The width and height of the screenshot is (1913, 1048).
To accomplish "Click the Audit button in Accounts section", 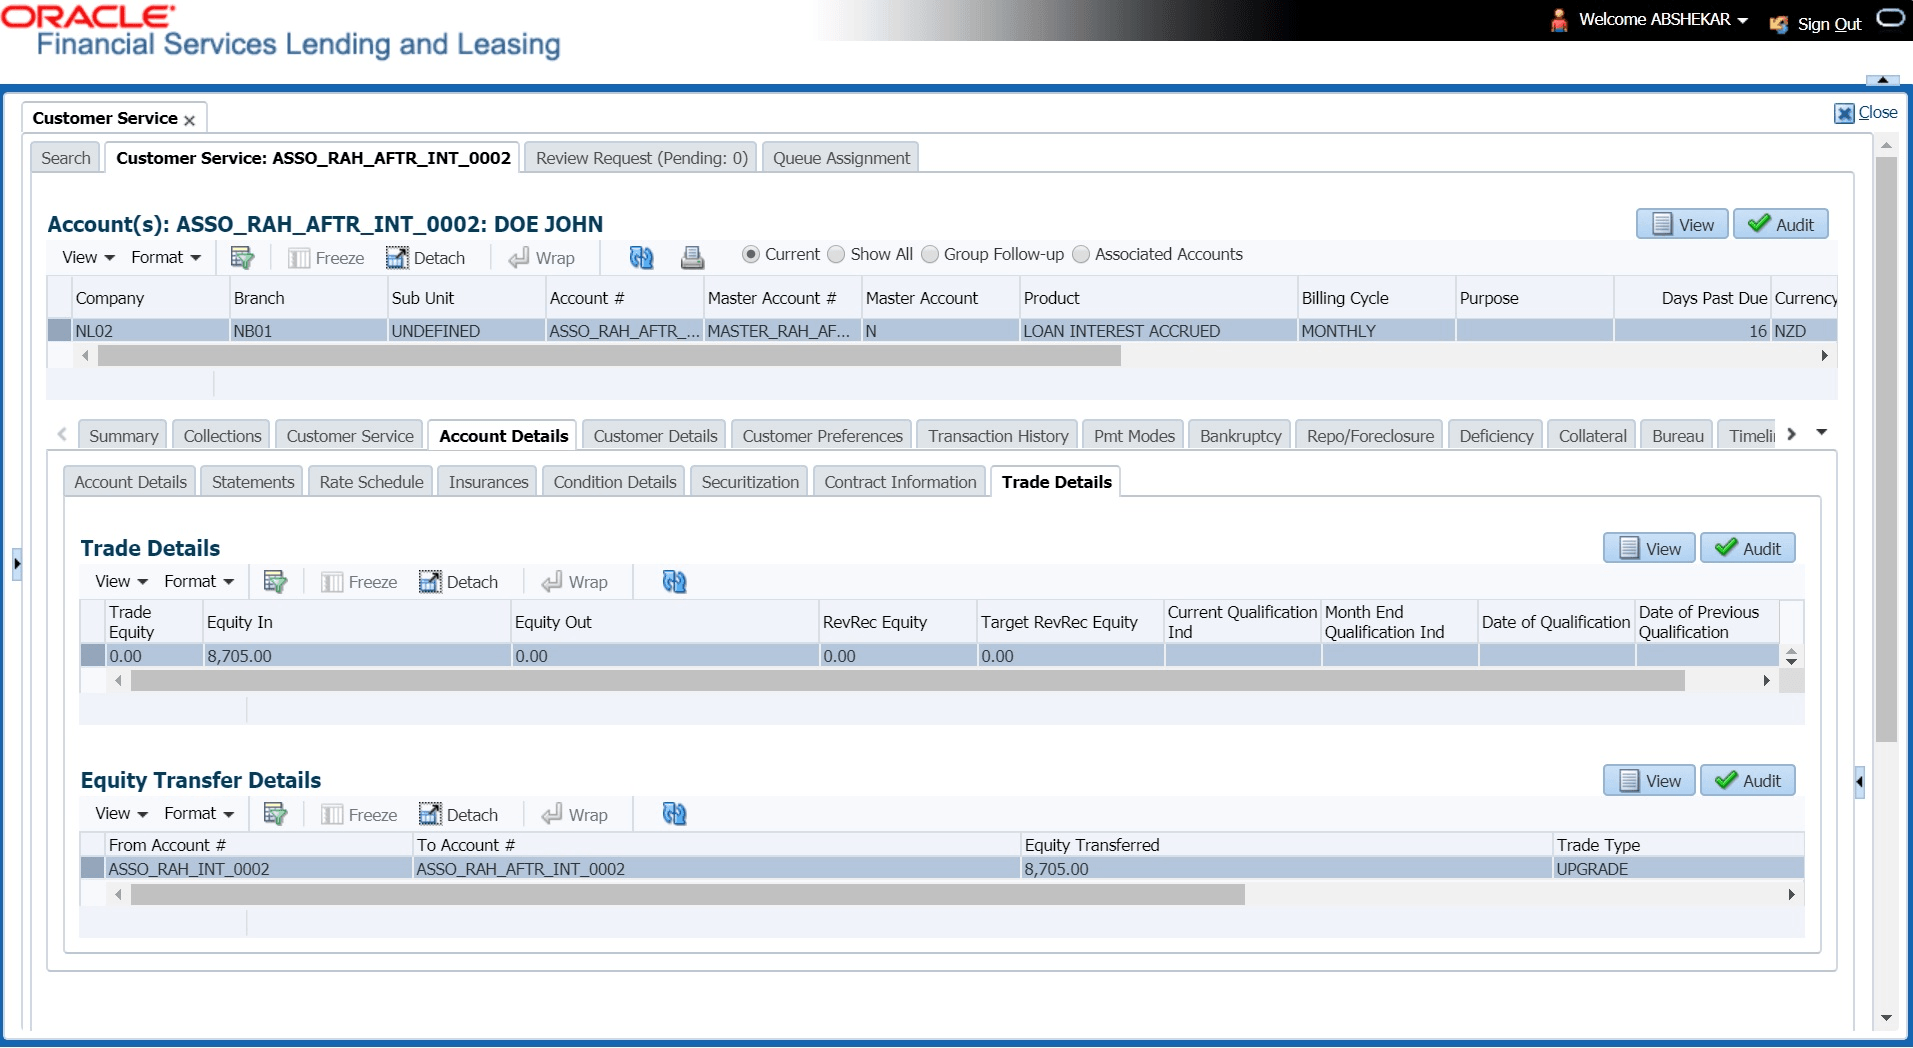I will [x=1780, y=224].
